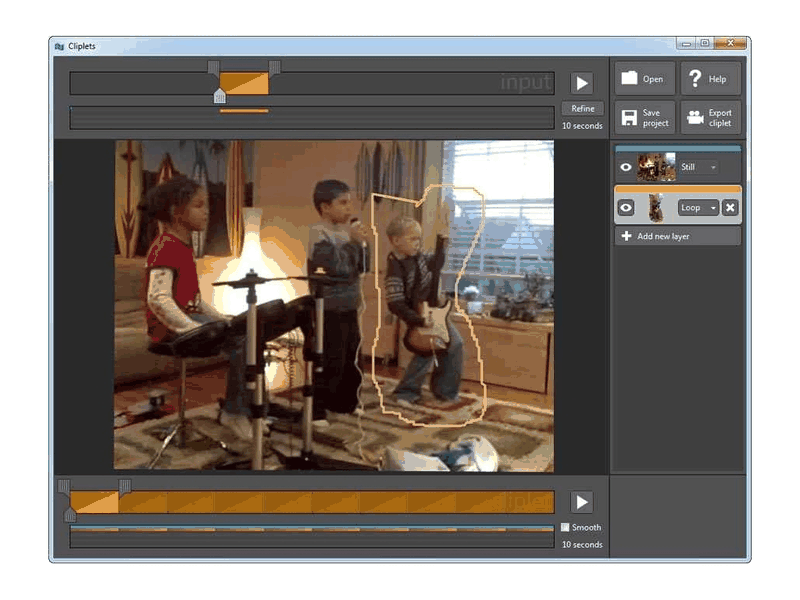Play the cliplet output timeline
Screen dimensions: 800x600
tap(582, 502)
